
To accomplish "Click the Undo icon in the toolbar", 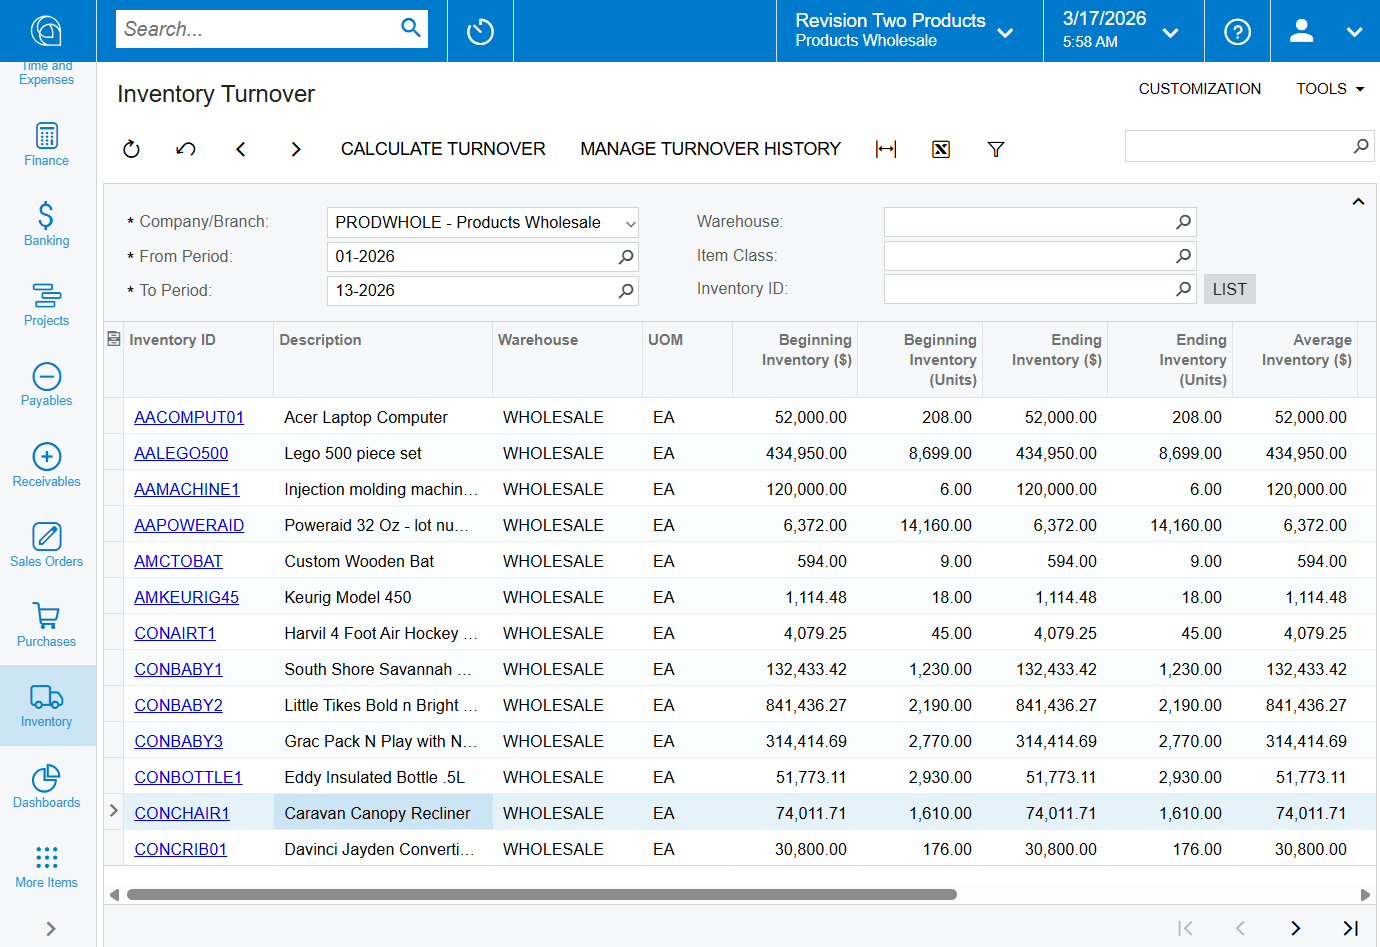I will tap(186, 149).
